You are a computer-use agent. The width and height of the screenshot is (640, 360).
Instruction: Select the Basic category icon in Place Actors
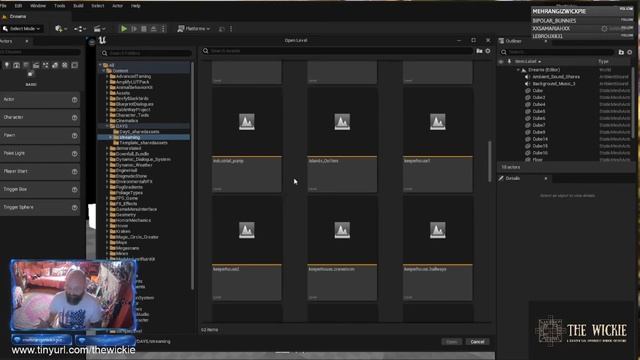click(x=31, y=74)
